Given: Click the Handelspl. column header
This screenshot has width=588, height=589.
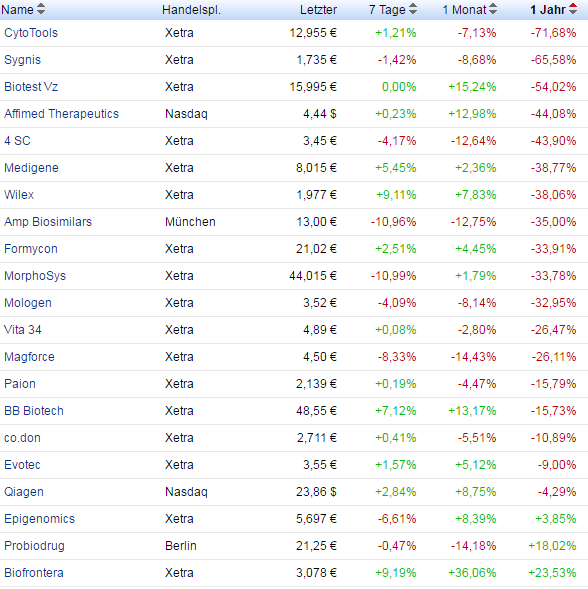Looking at the screenshot, I should pos(191,10).
